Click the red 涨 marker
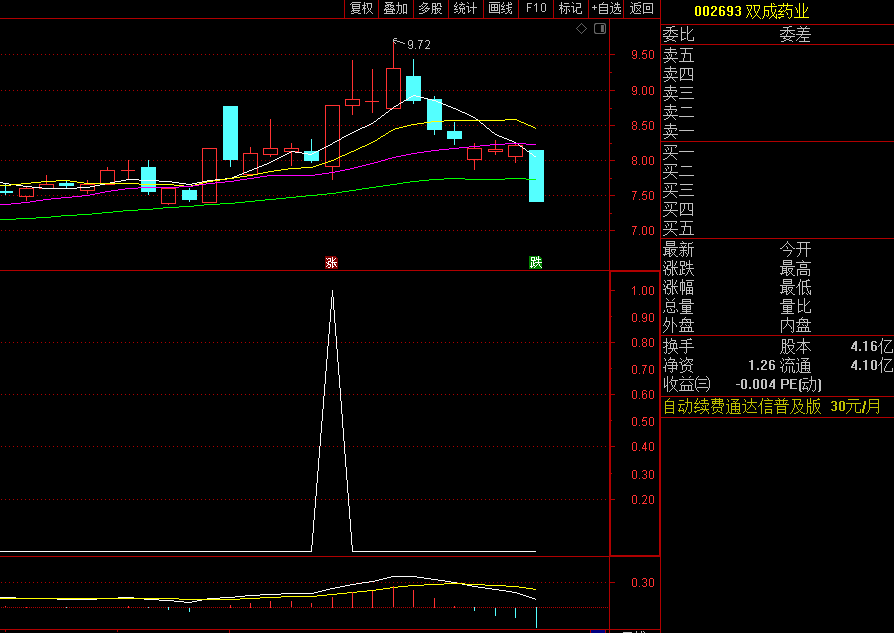Screen dimensions: 894x633 tap(331, 262)
